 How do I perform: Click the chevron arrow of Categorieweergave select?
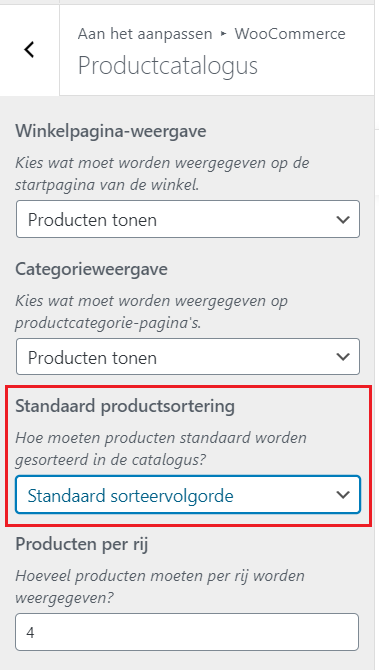tap(343, 357)
